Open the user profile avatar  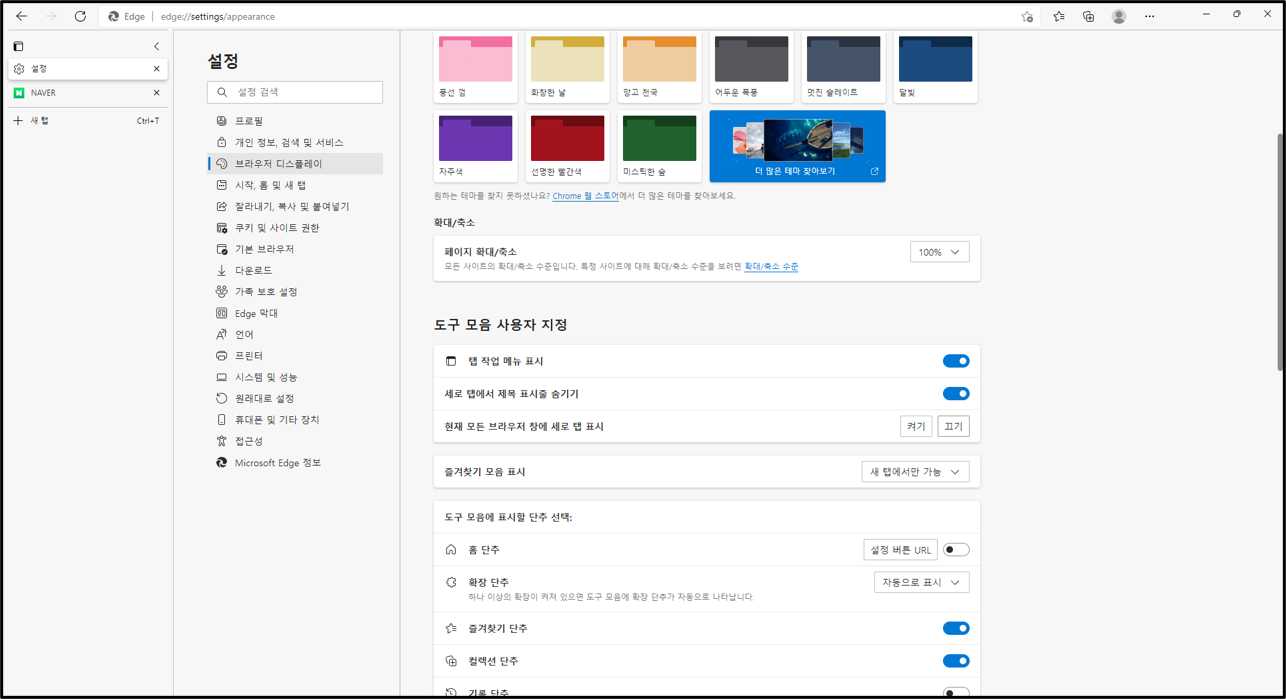tap(1119, 17)
